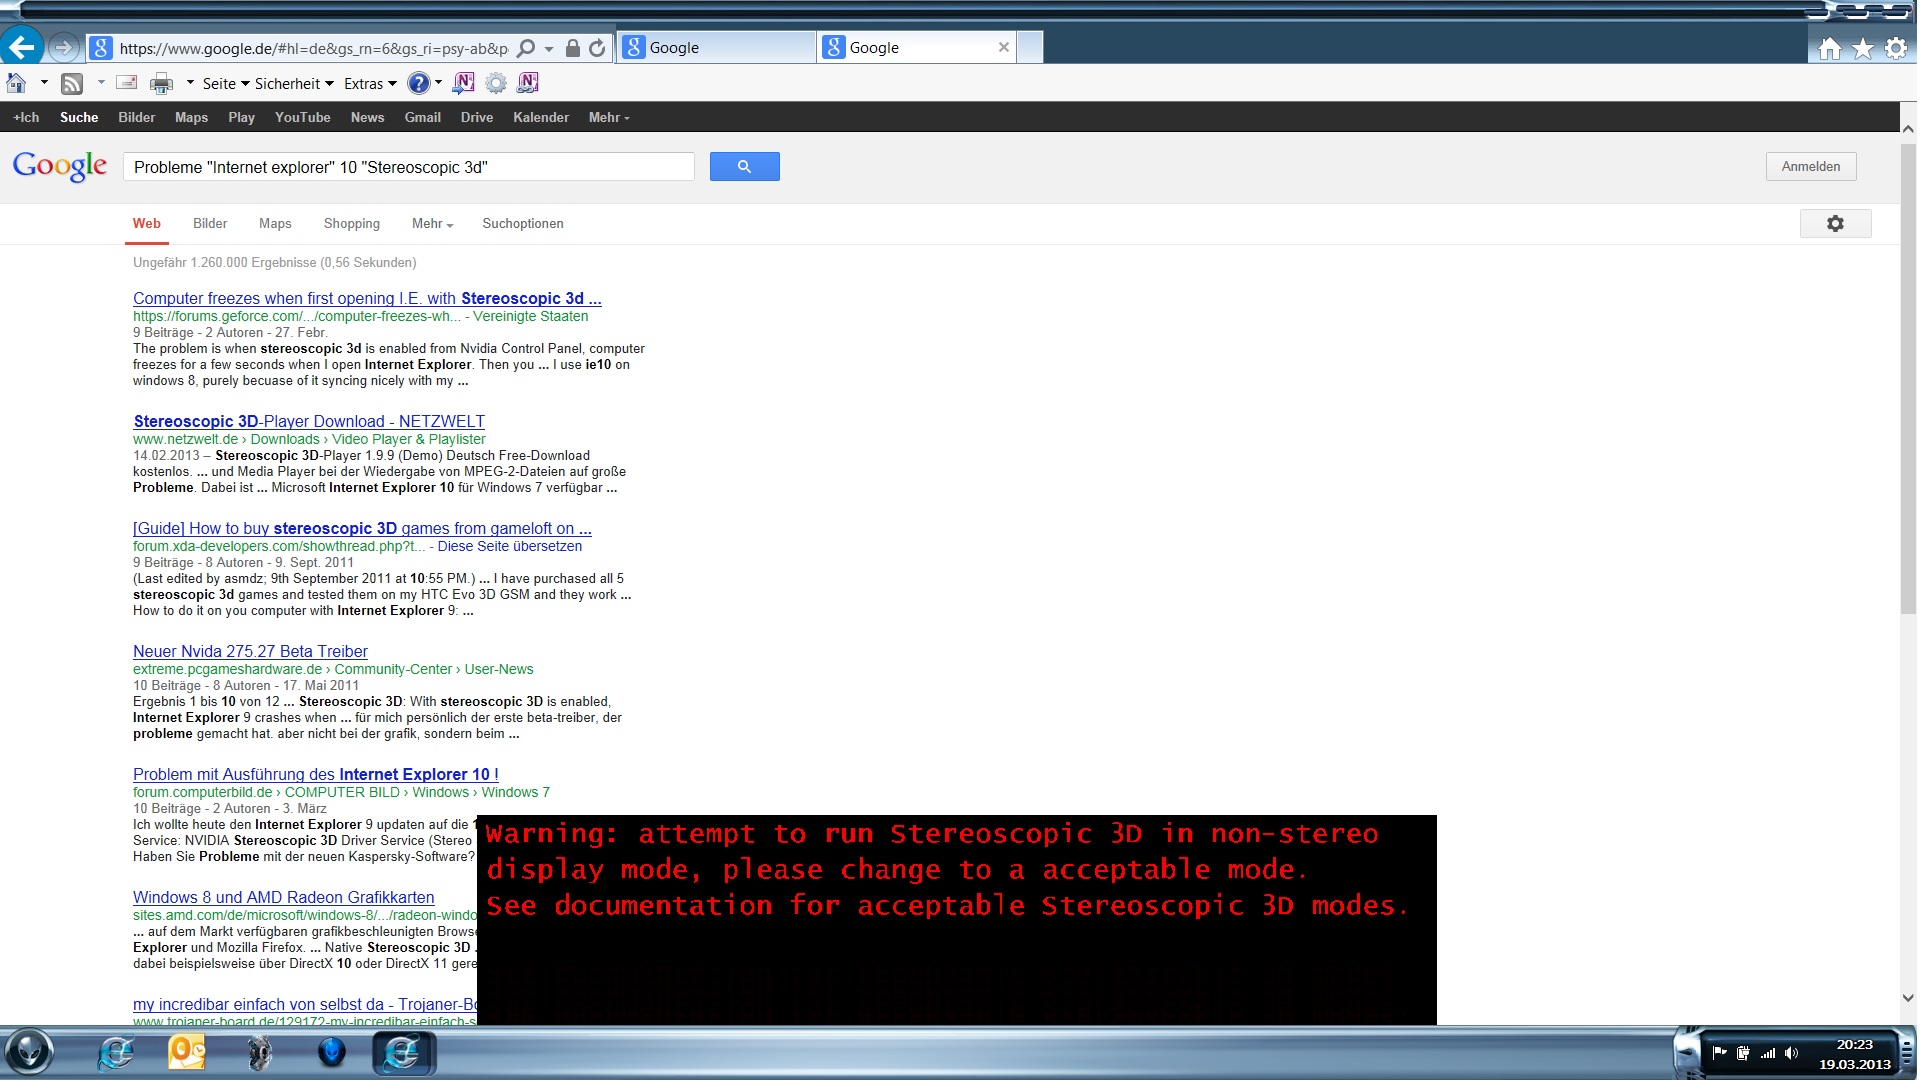Expand the Home page dropdown arrow in command bar

pos(44,83)
